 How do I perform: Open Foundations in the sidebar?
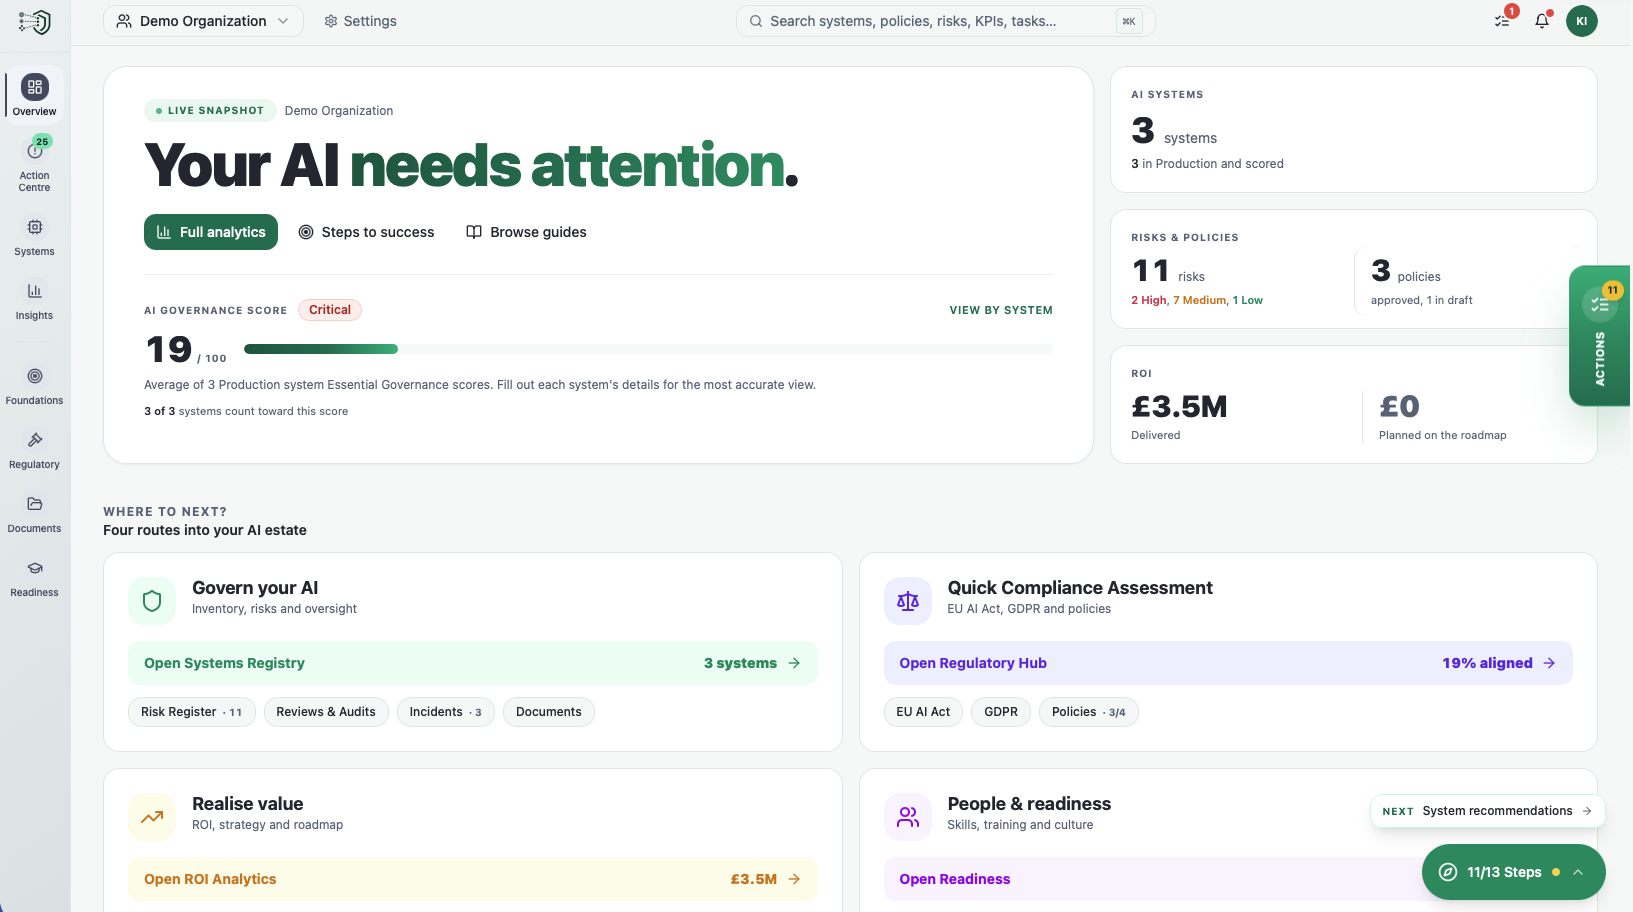point(35,386)
